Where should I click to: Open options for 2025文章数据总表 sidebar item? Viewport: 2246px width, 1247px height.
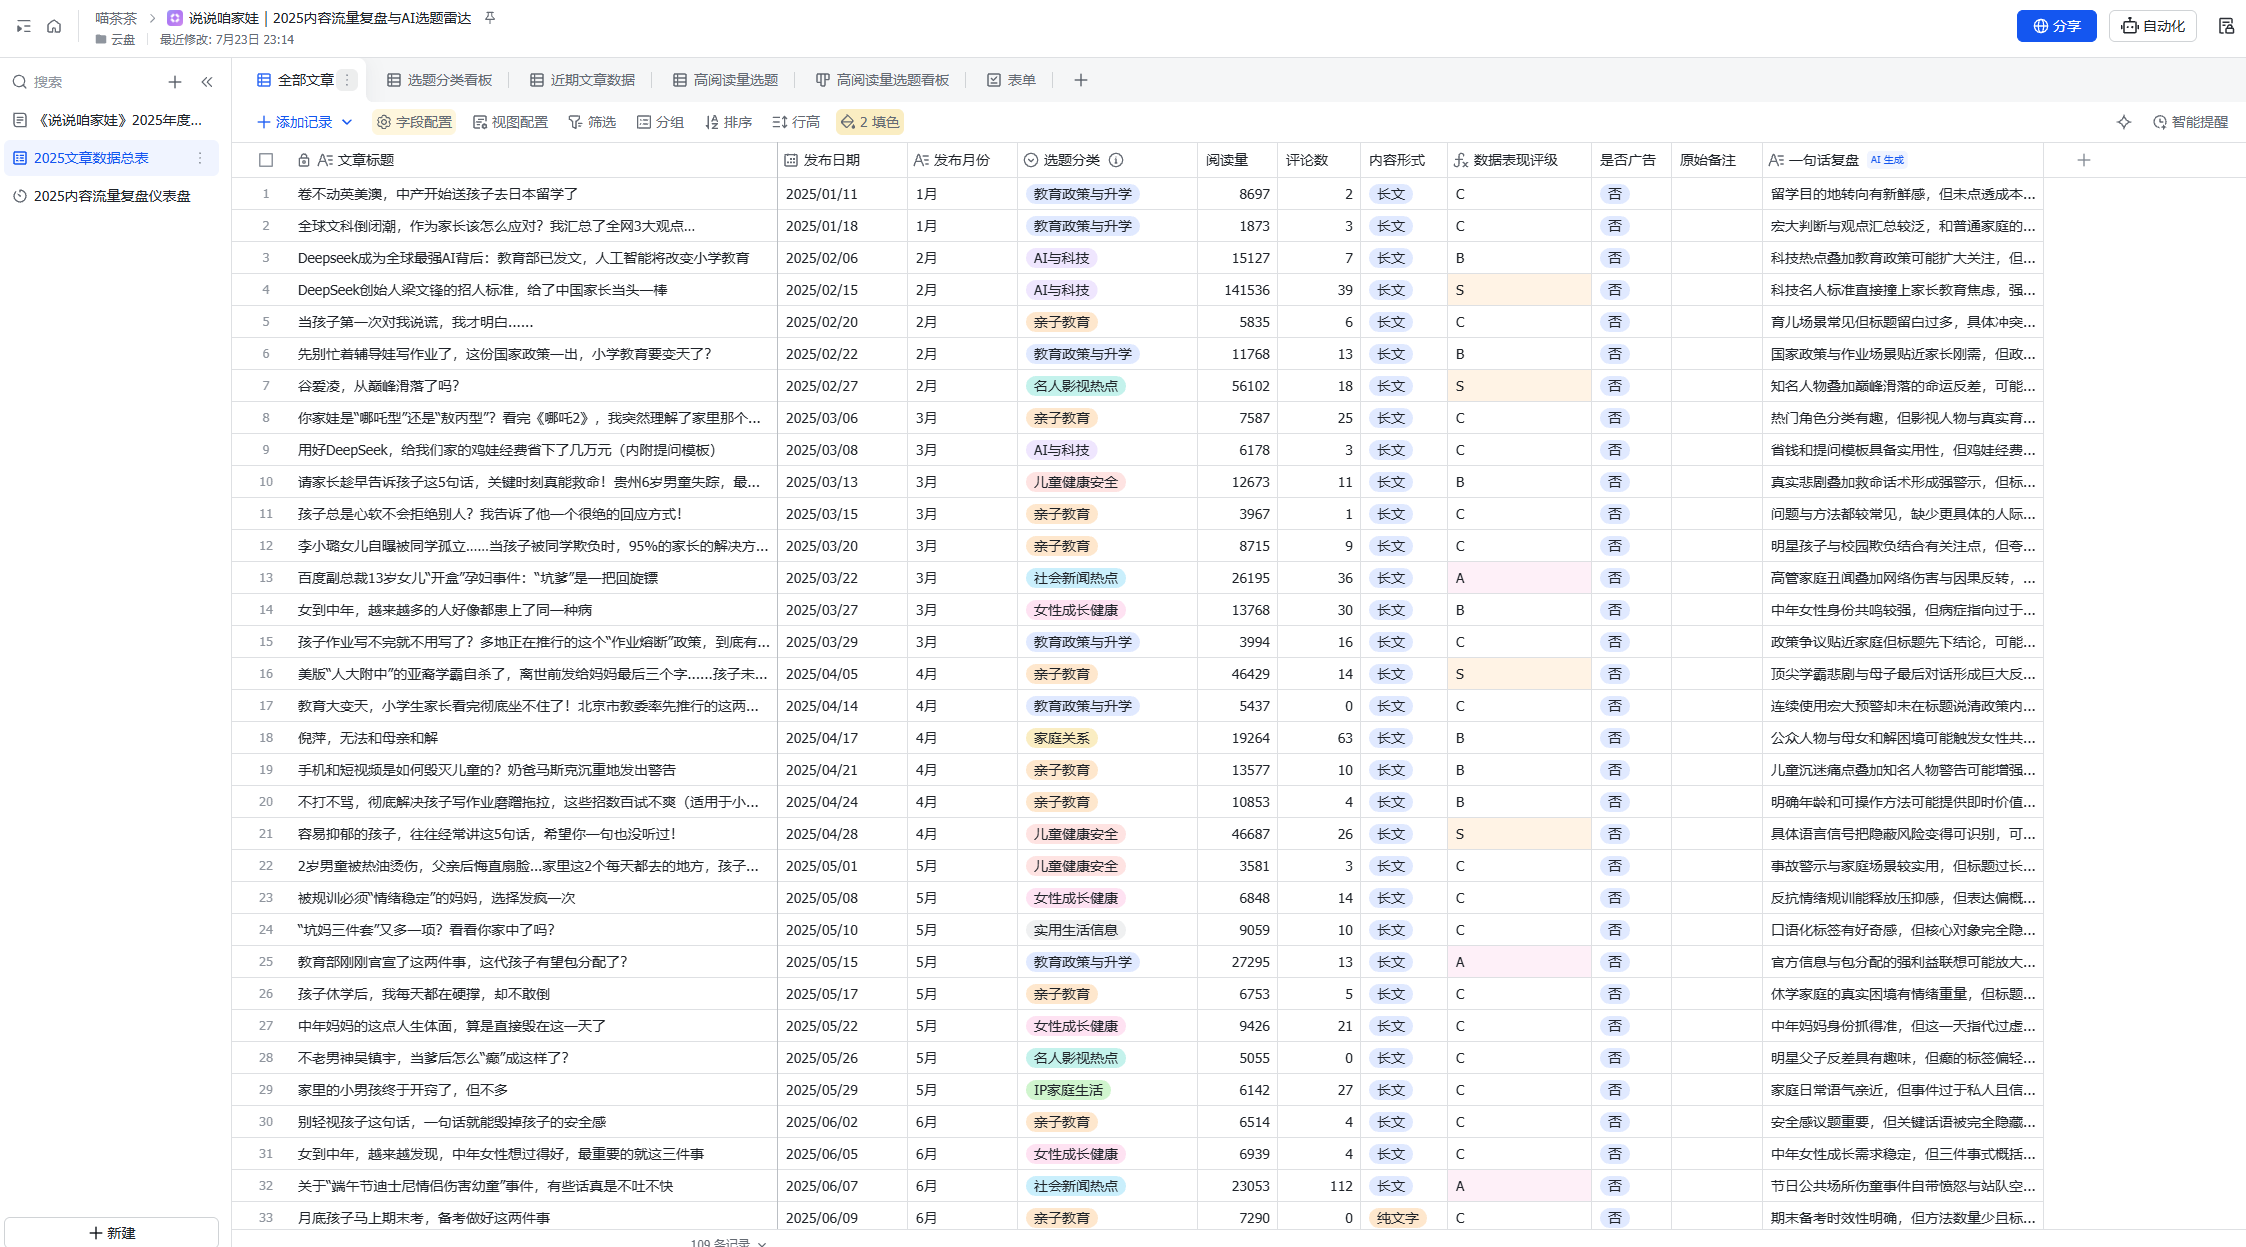200,158
